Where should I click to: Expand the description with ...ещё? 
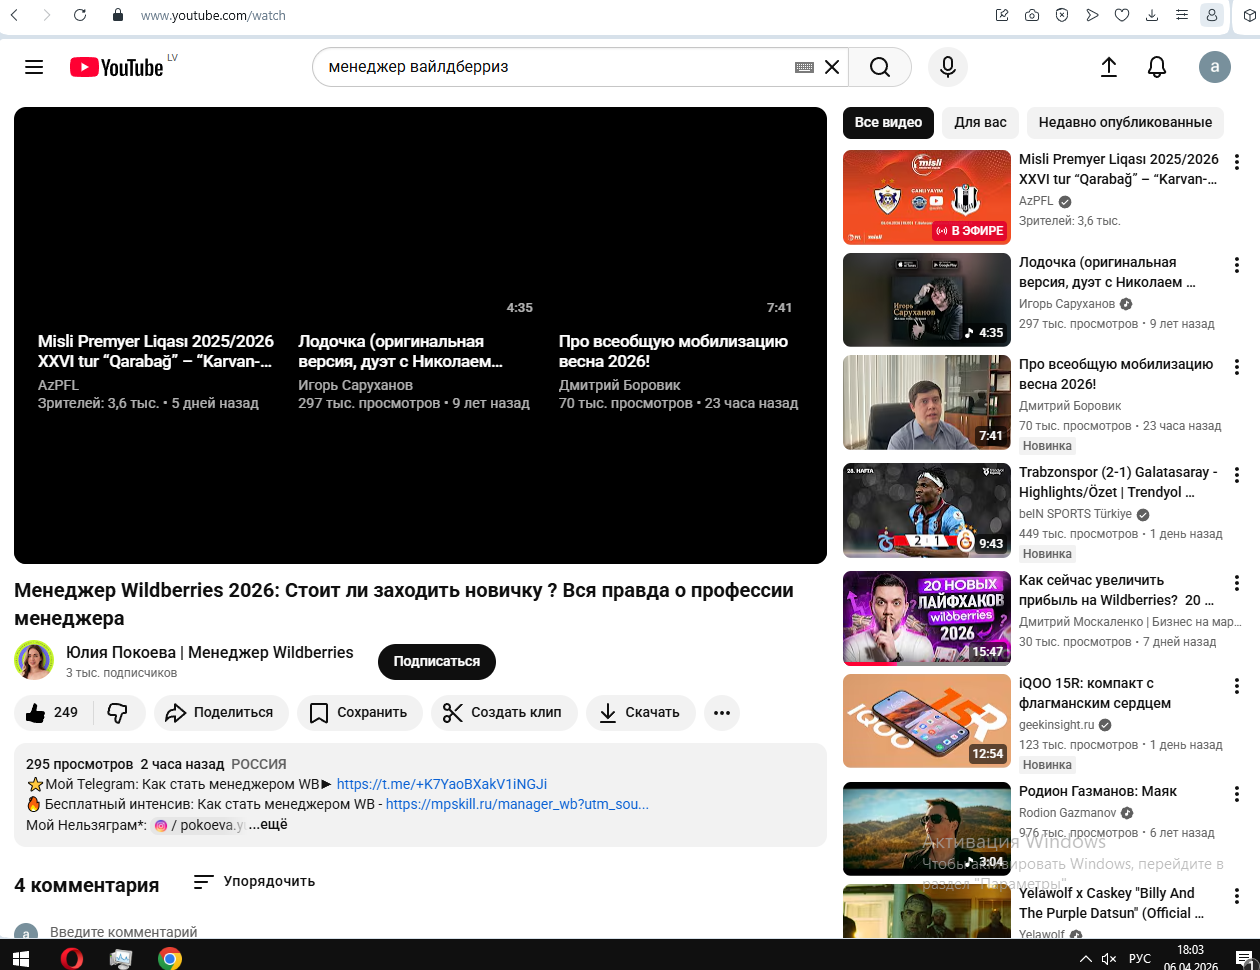[268, 825]
